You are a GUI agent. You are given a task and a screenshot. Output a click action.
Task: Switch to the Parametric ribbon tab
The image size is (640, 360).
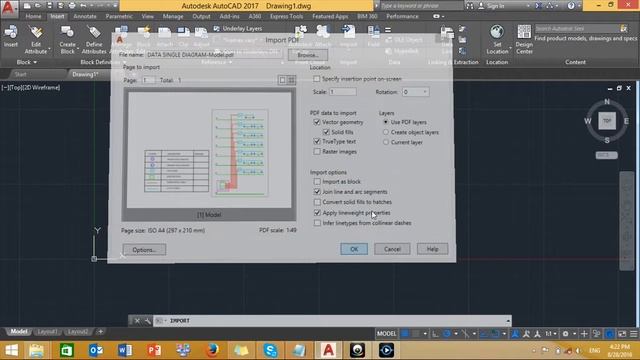point(119,16)
